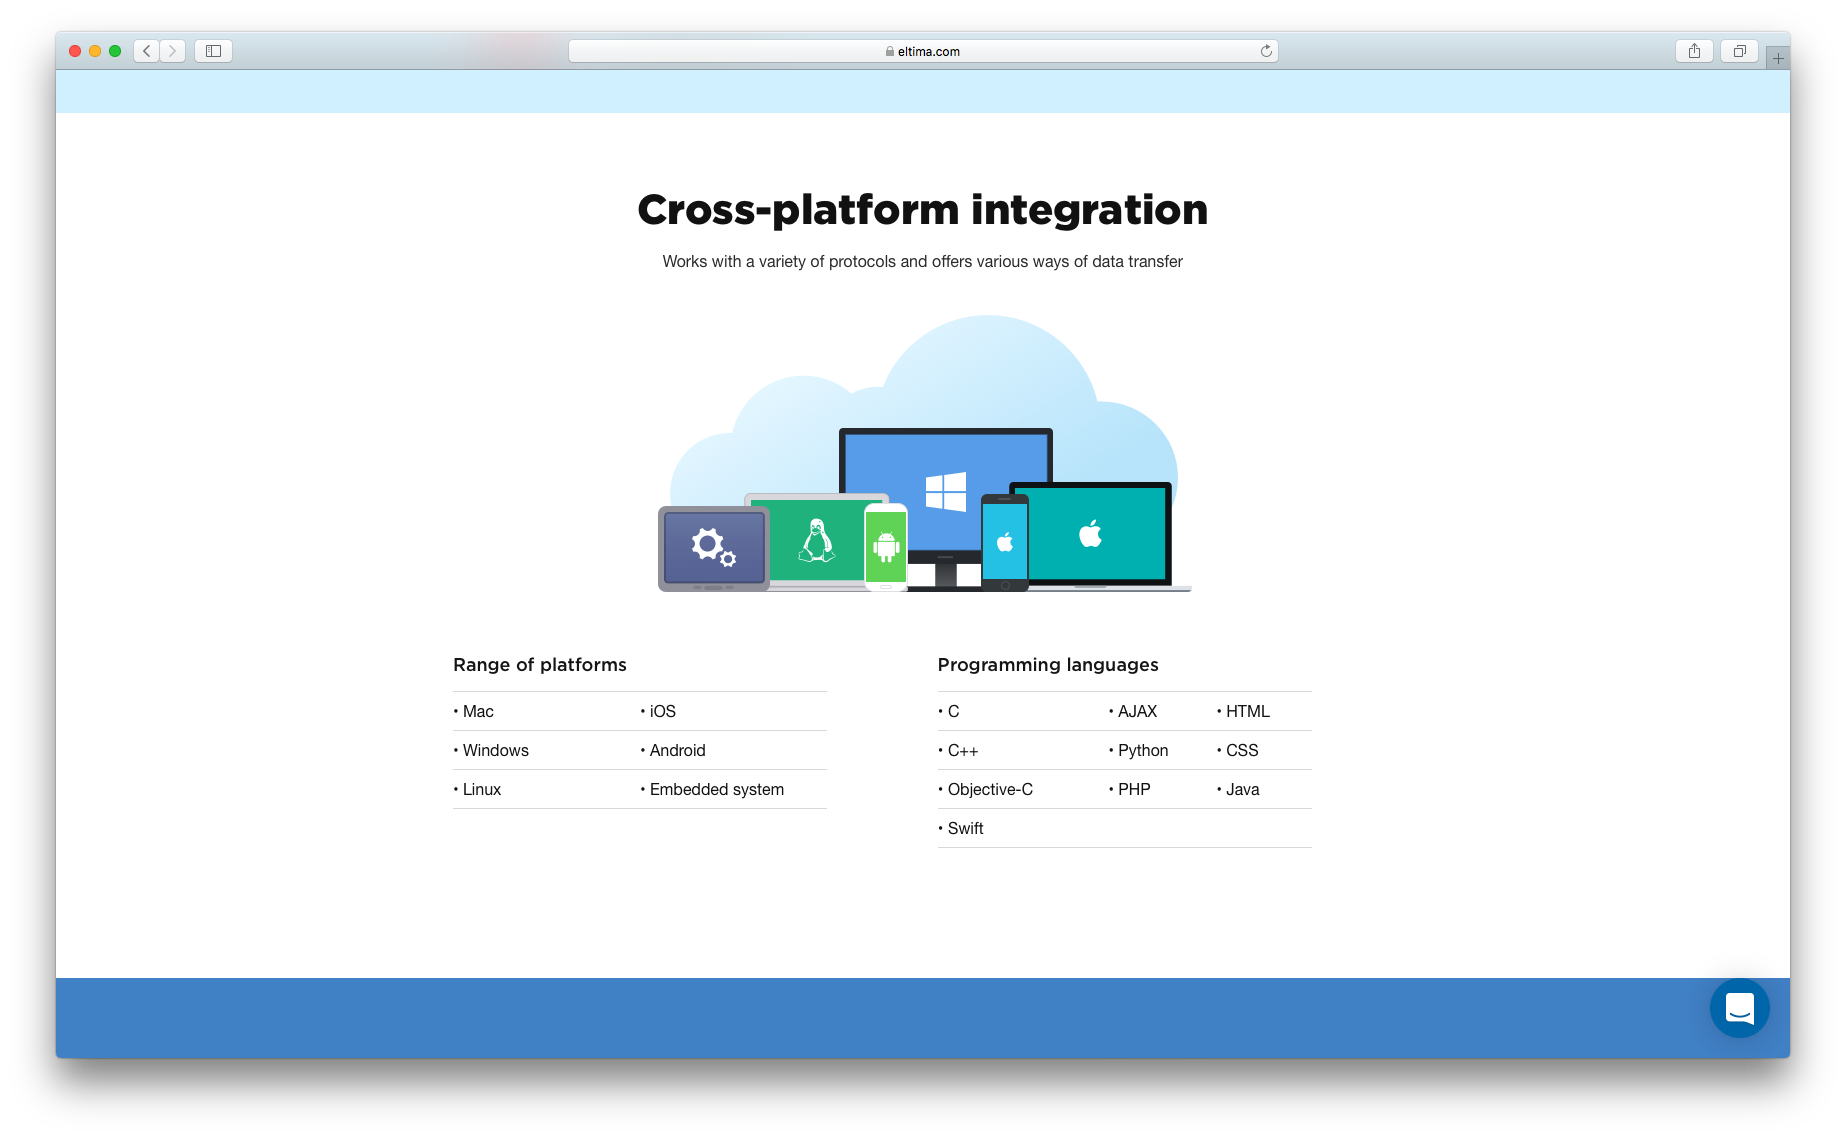Minimize the window with the yellow button
The height and width of the screenshot is (1138, 1846).
(95, 51)
